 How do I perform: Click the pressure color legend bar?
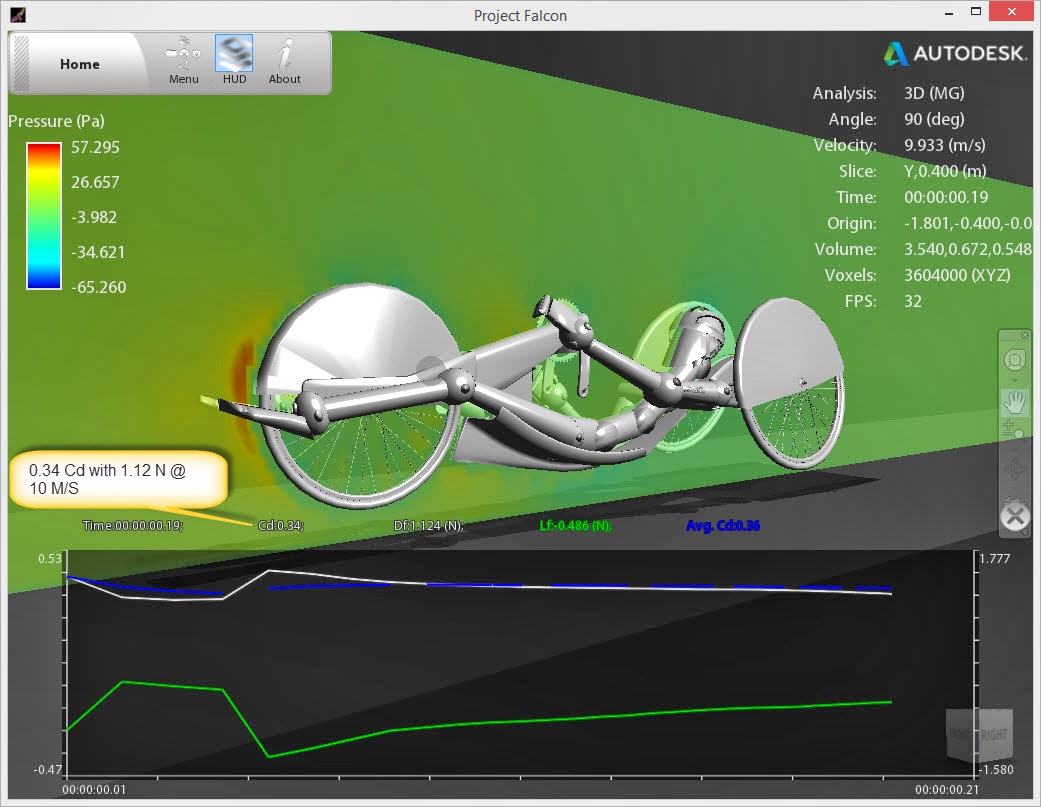tap(44, 216)
